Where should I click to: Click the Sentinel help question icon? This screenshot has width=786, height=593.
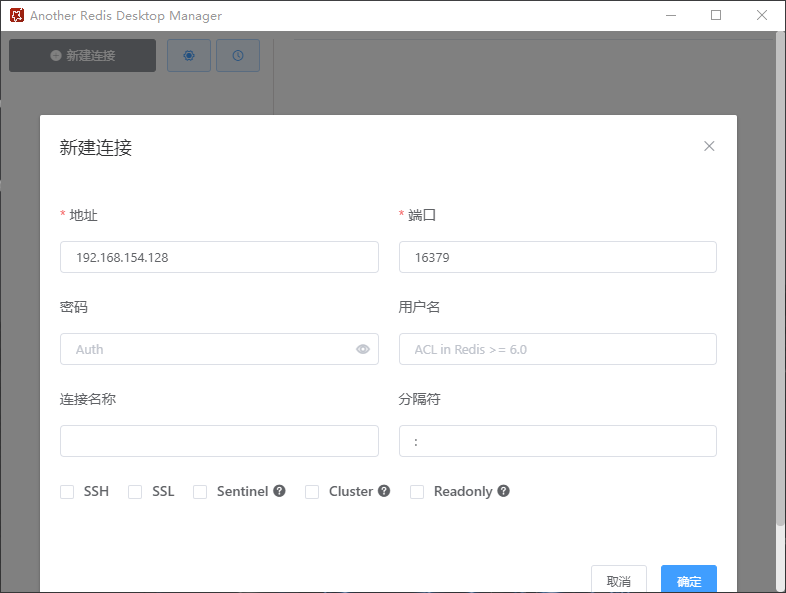coord(280,491)
